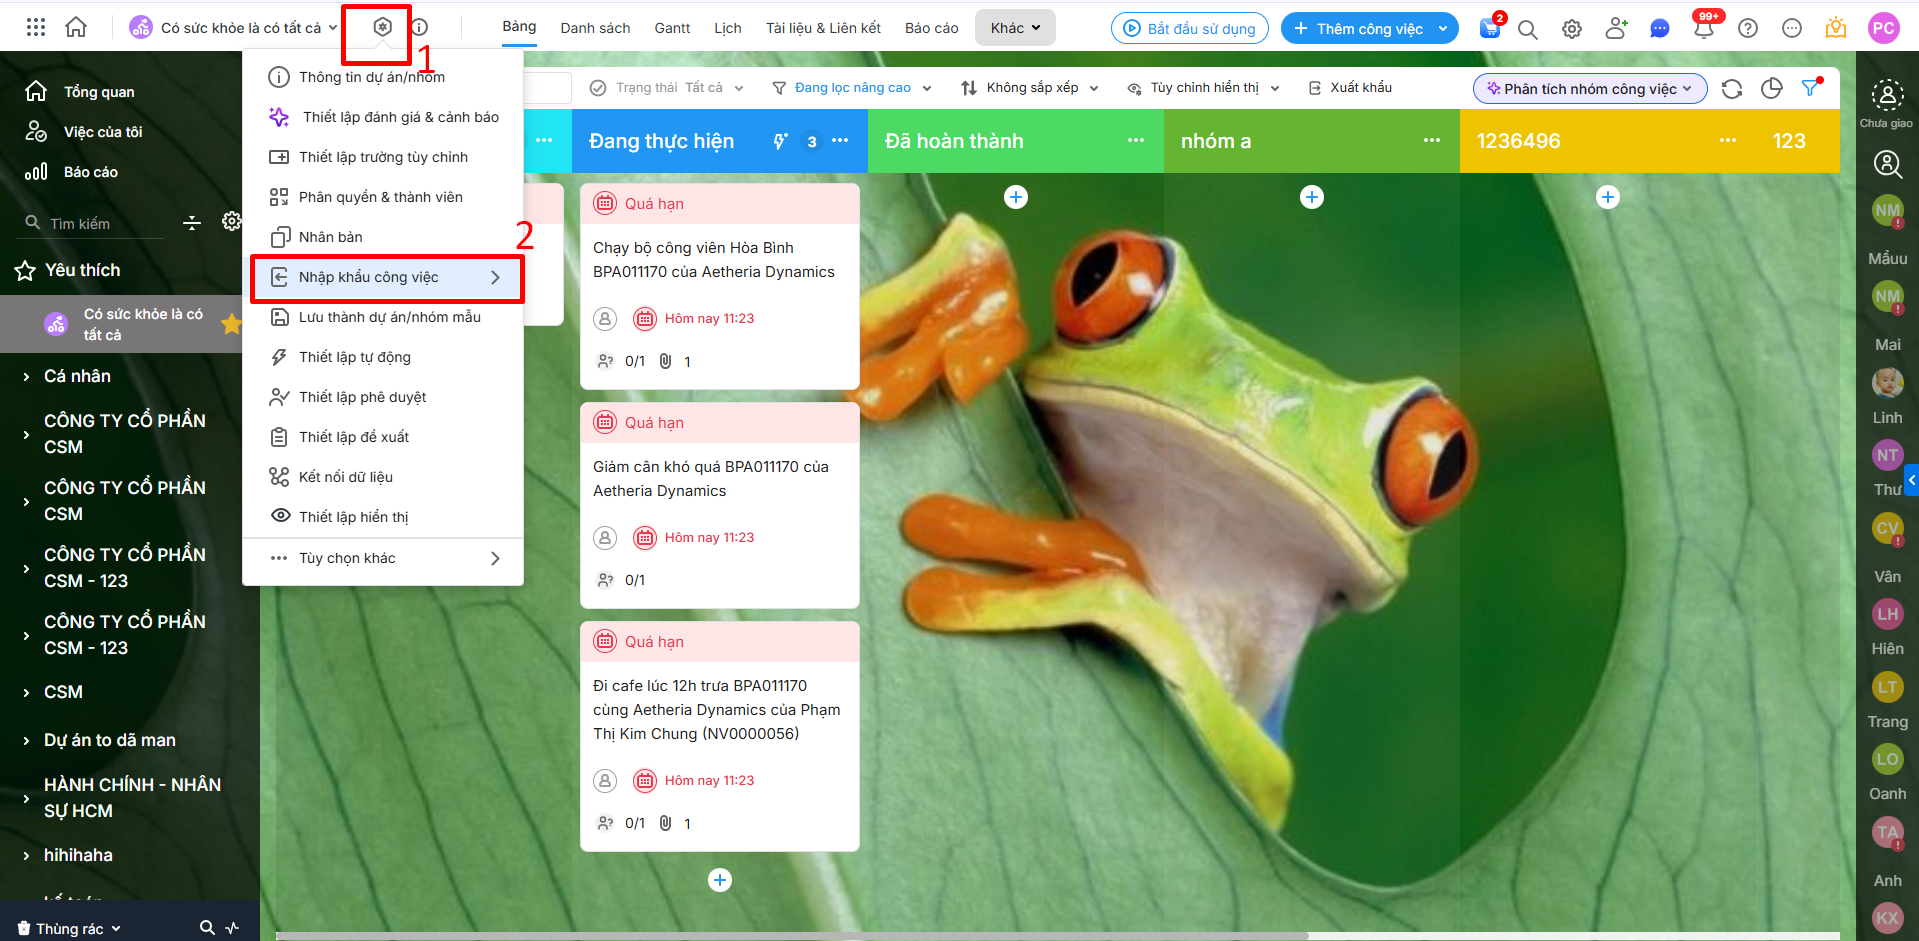
Task: Open the Trạng thái Tất cả dropdown
Action: pos(667,88)
